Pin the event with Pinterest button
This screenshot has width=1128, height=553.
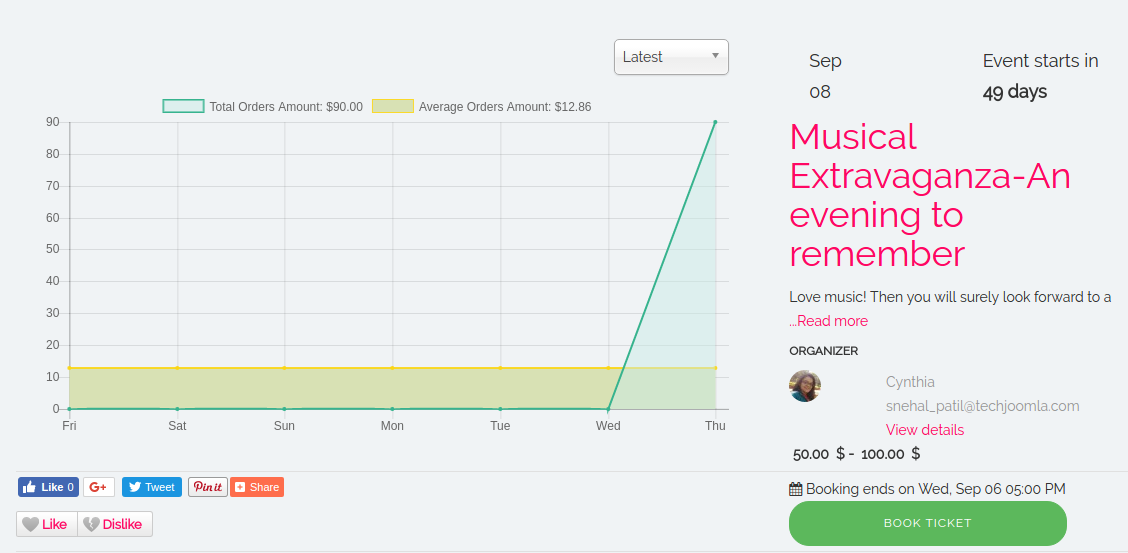click(x=208, y=487)
